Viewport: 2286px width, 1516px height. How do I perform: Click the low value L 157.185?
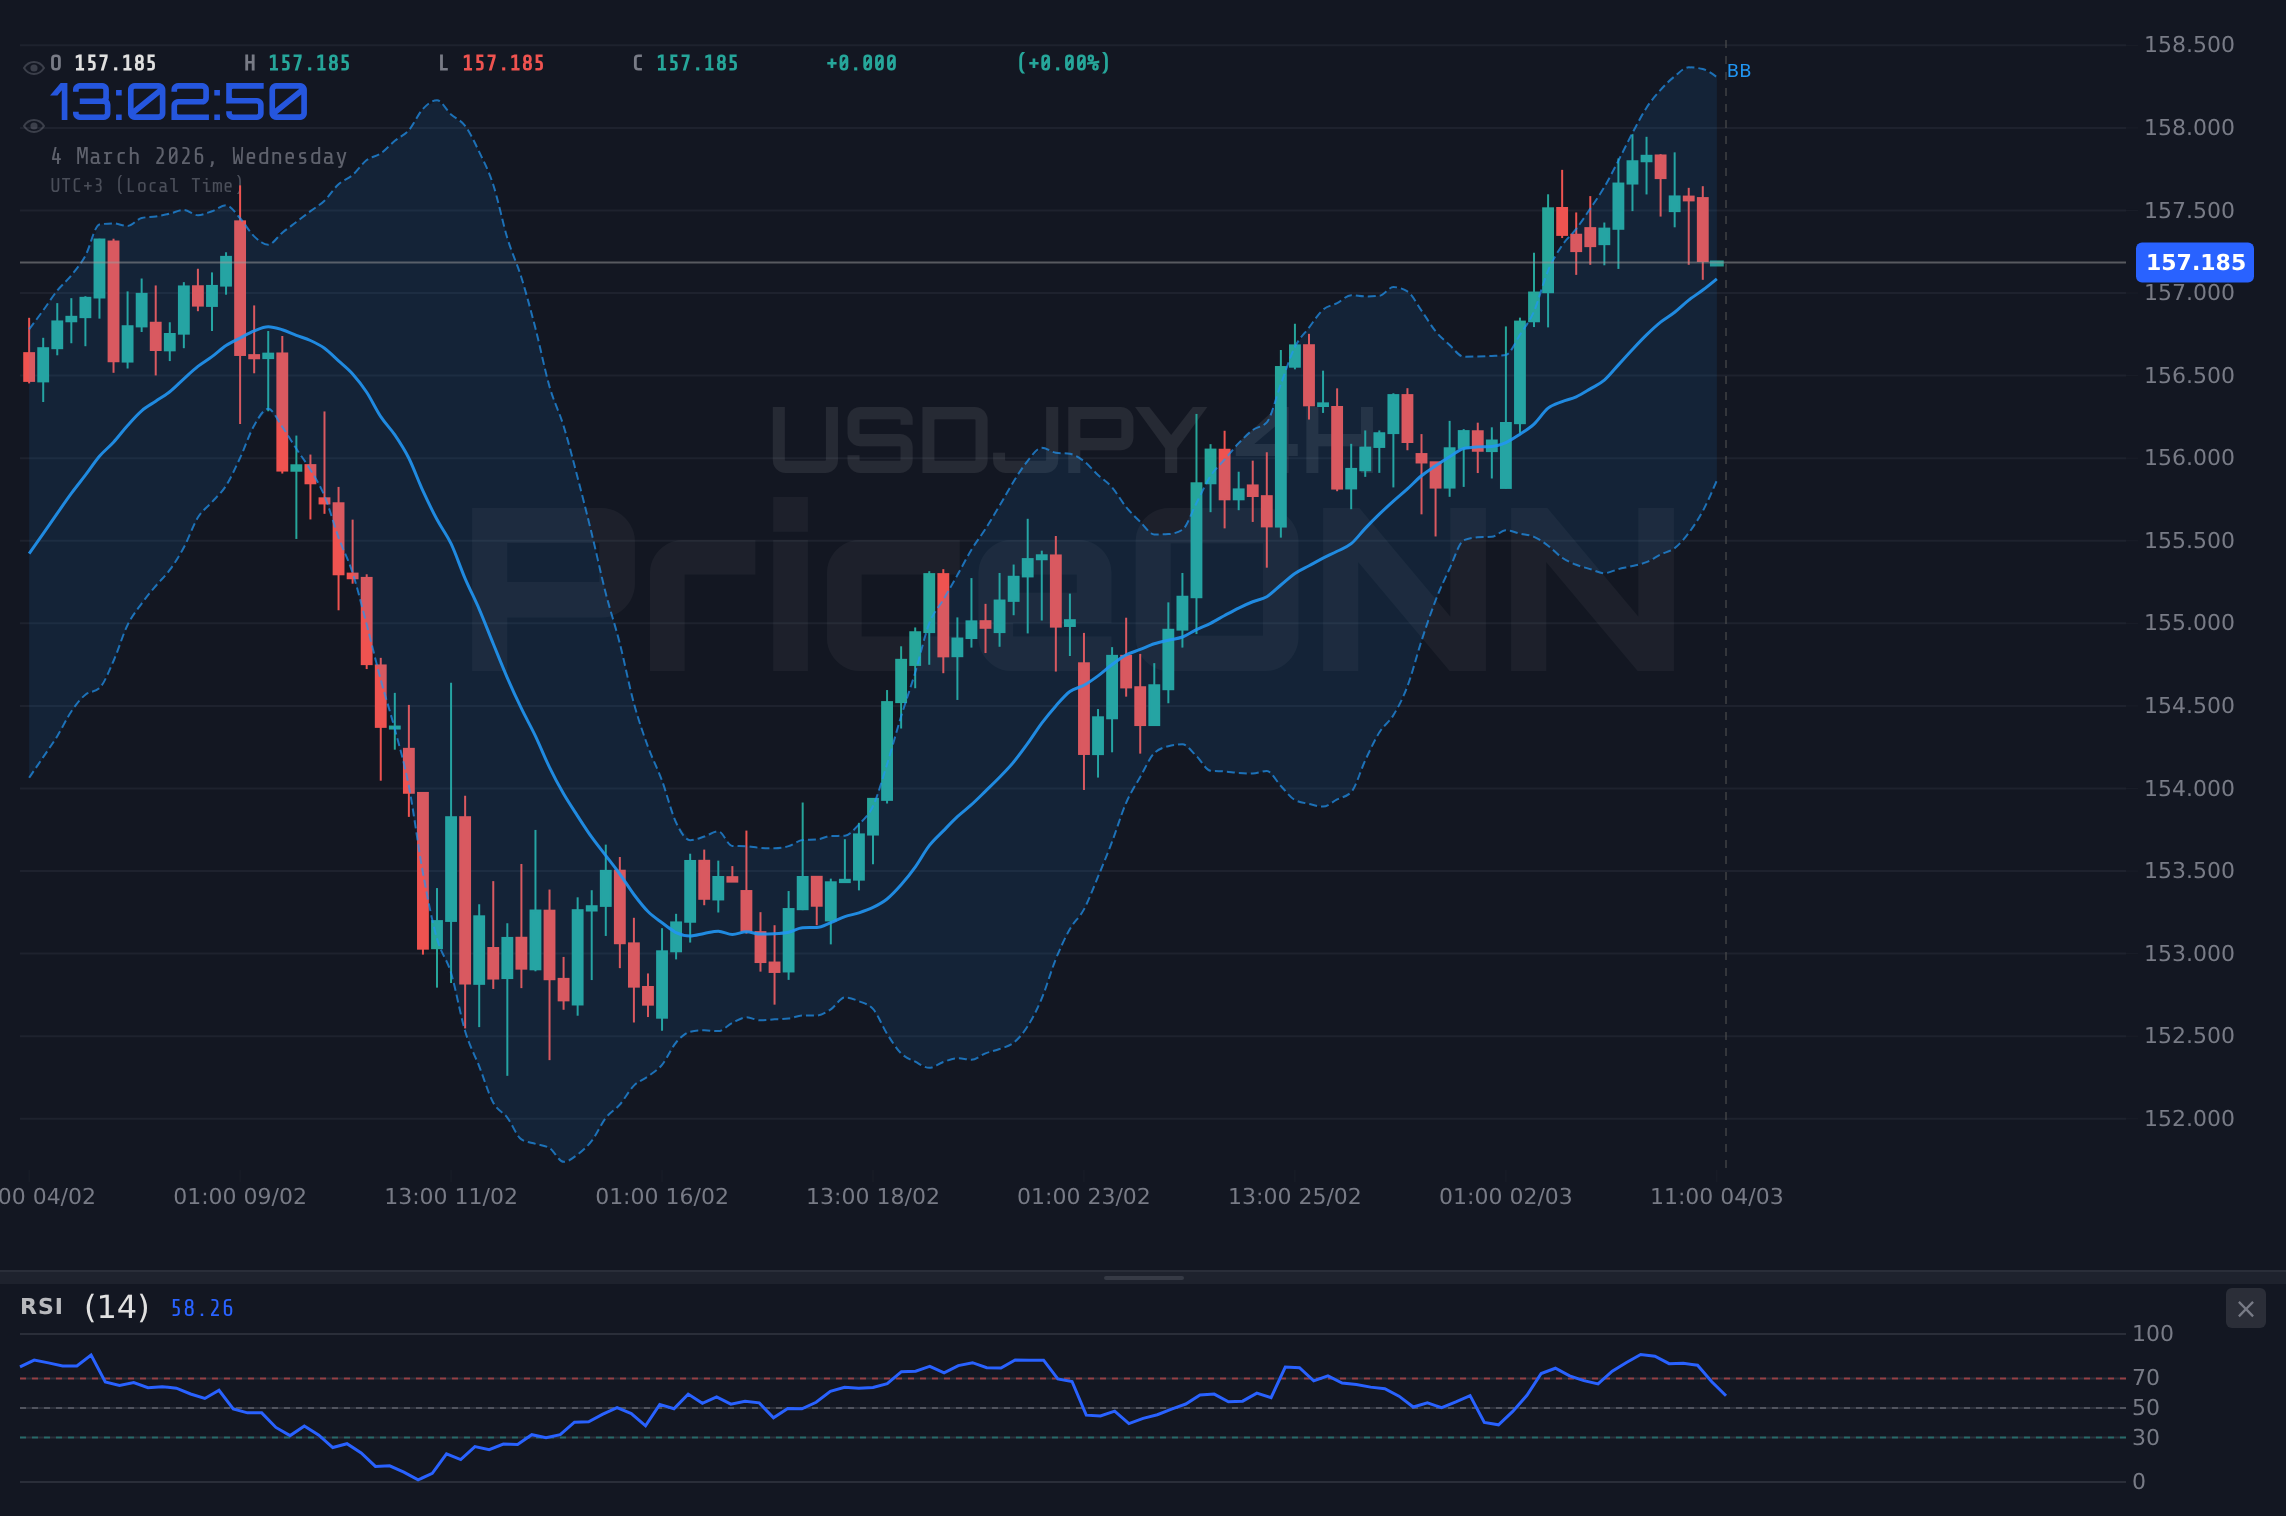(x=492, y=62)
